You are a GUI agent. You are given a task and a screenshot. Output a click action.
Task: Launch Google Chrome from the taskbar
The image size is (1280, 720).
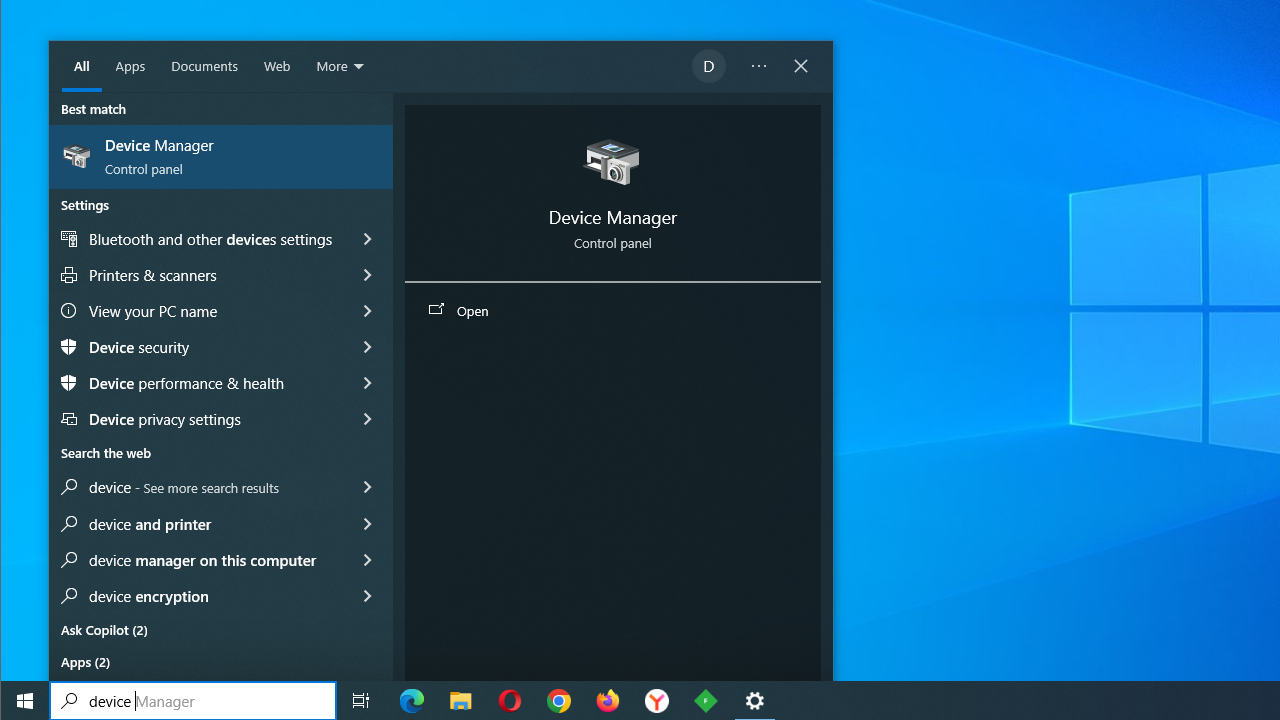pos(559,701)
